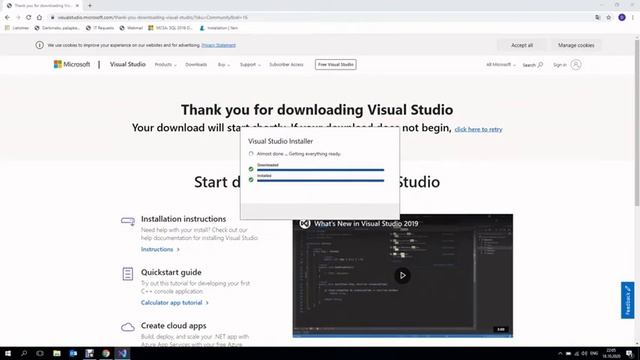This screenshot has width=640, height=360.
Task: Open the browser home page icon
Action: (39, 18)
